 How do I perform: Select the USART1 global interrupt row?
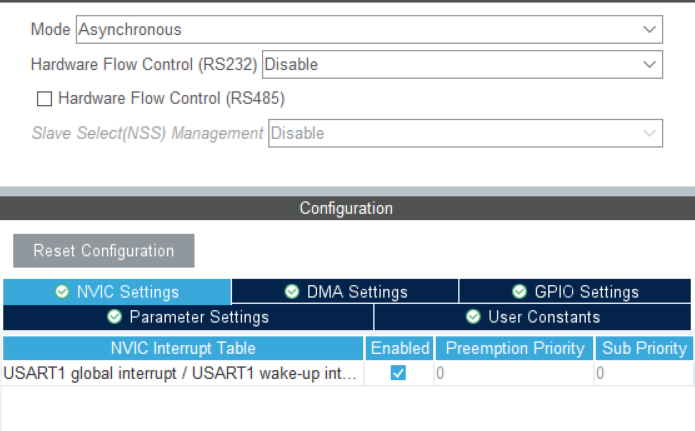pyautogui.click(x=181, y=373)
